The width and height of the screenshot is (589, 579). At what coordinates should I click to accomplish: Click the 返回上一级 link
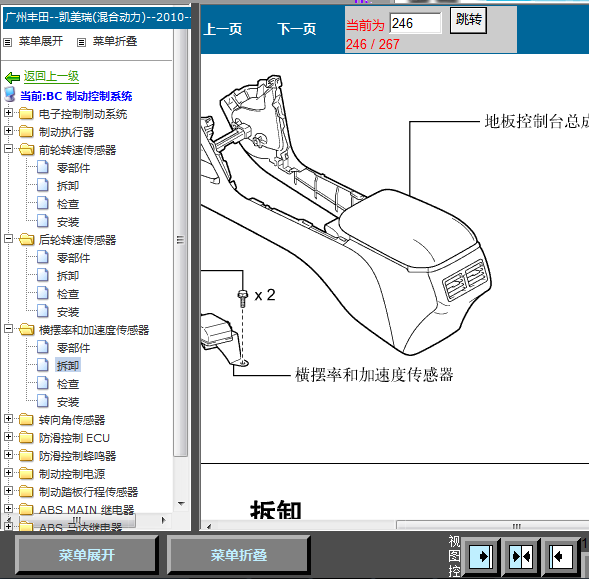point(51,76)
